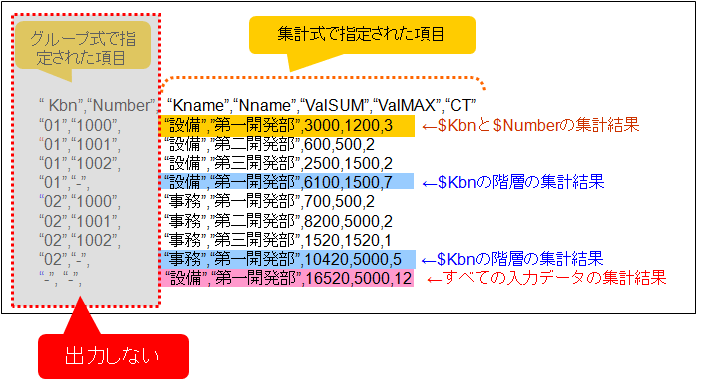Click blue row 設備 6100,1500,7
The image size is (704, 380).
tap(287, 181)
